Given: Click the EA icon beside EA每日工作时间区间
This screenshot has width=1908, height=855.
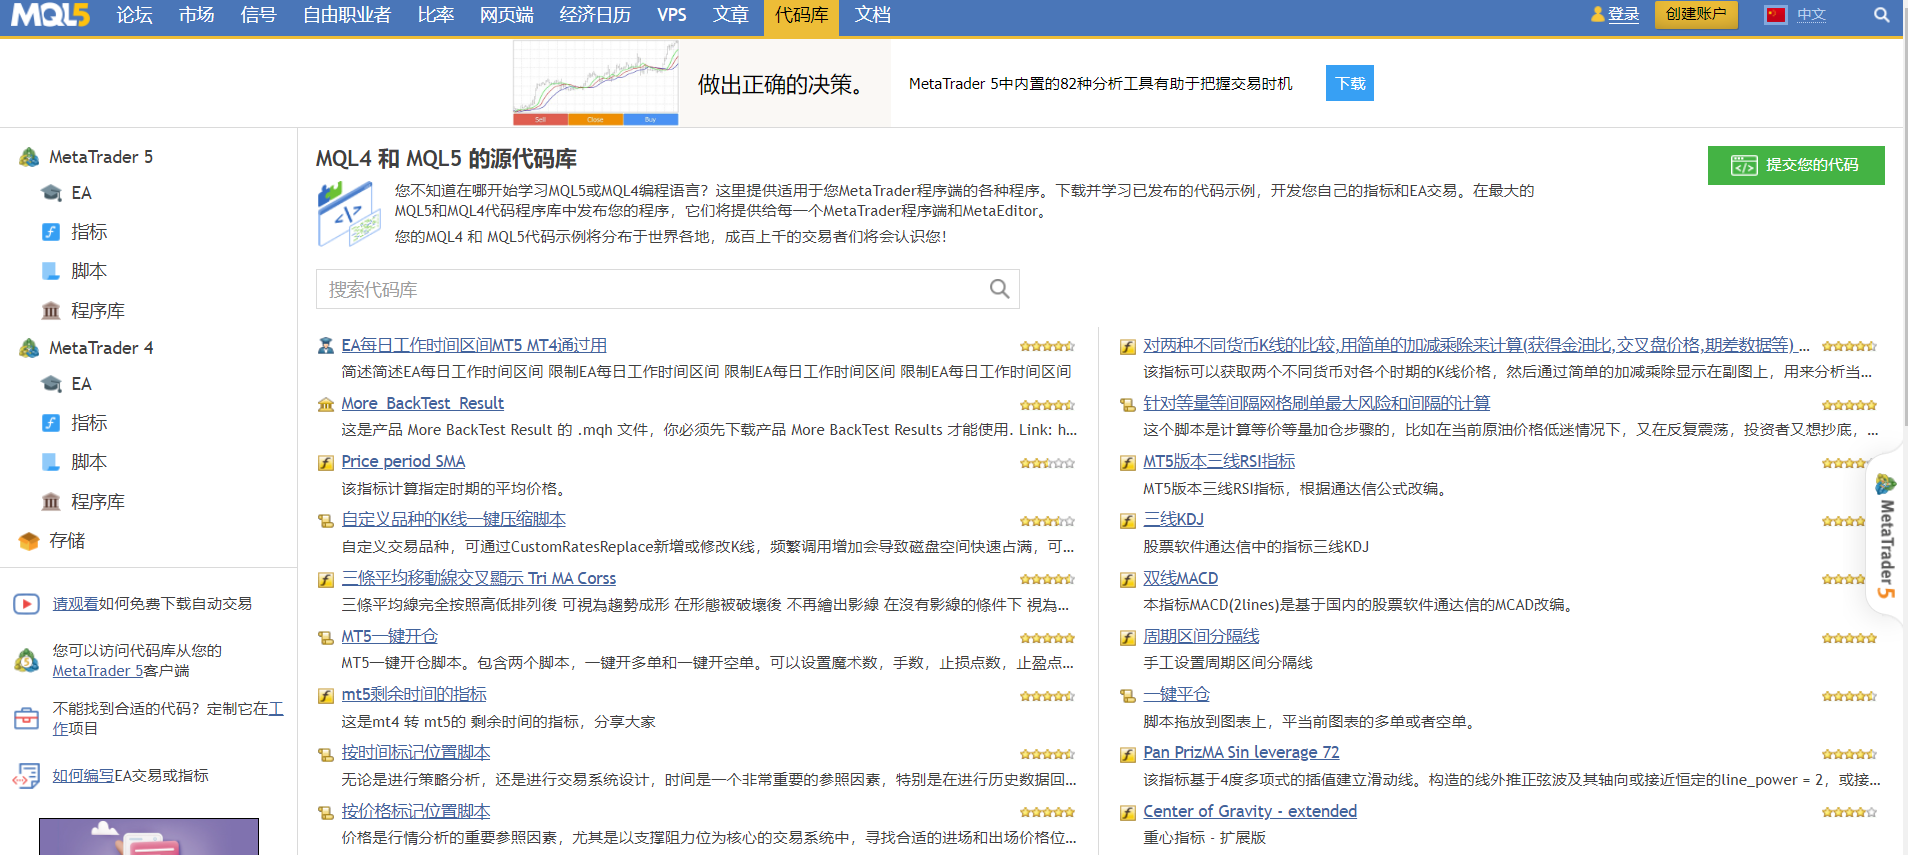Looking at the screenshot, I should (326, 346).
